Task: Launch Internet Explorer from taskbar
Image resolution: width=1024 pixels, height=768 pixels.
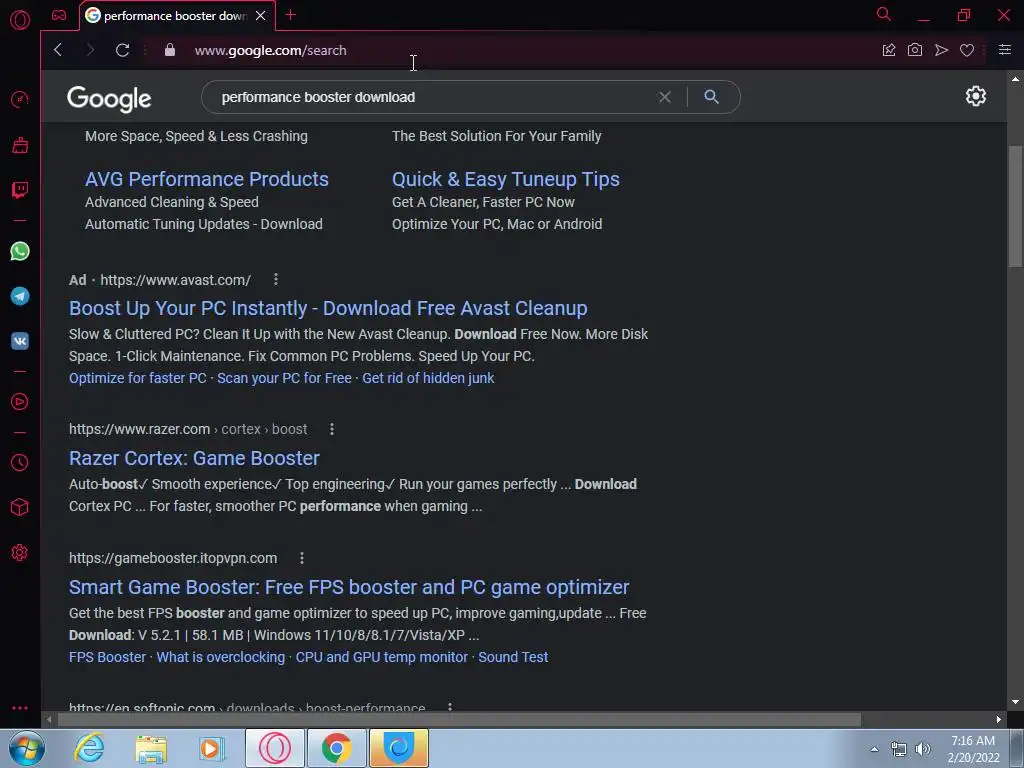Action: pyautogui.click(x=89, y=748)
